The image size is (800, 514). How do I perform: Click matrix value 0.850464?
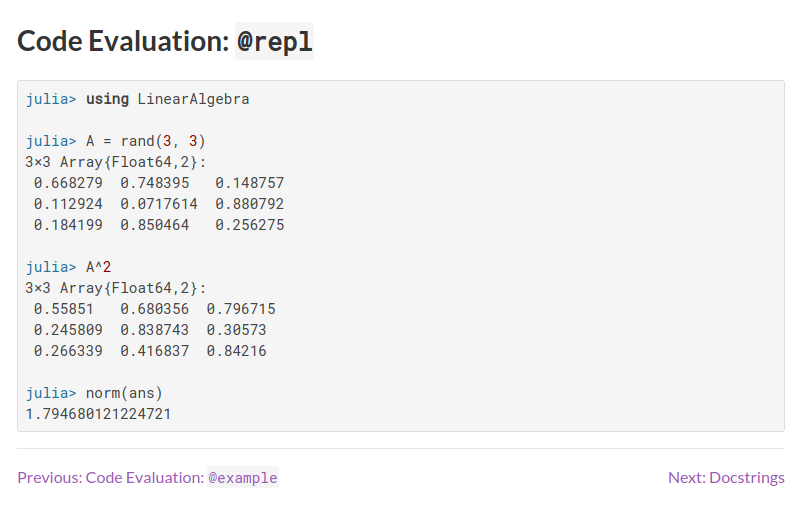point(154,225)
